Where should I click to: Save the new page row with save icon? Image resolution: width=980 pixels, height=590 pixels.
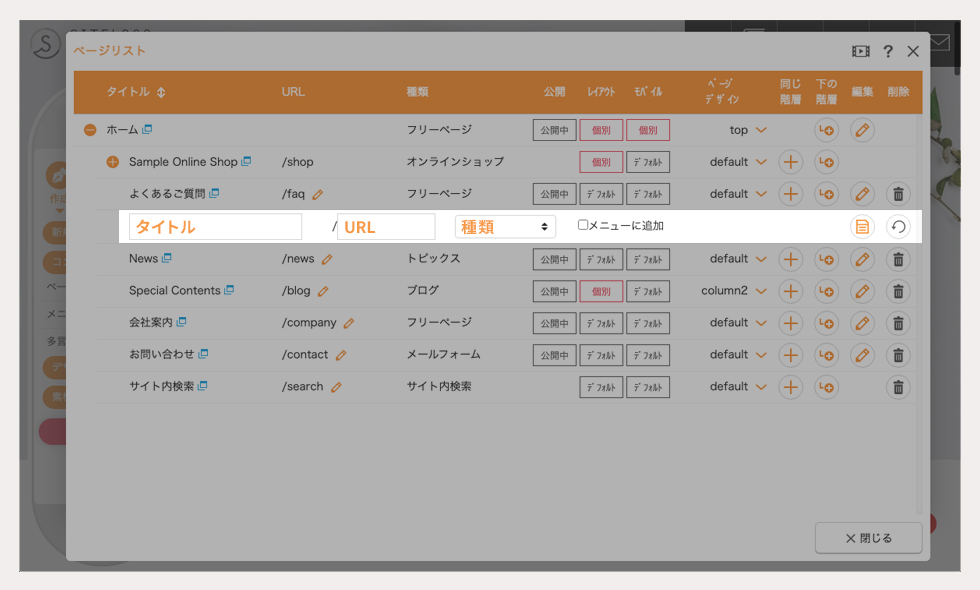tap(862, 227)
